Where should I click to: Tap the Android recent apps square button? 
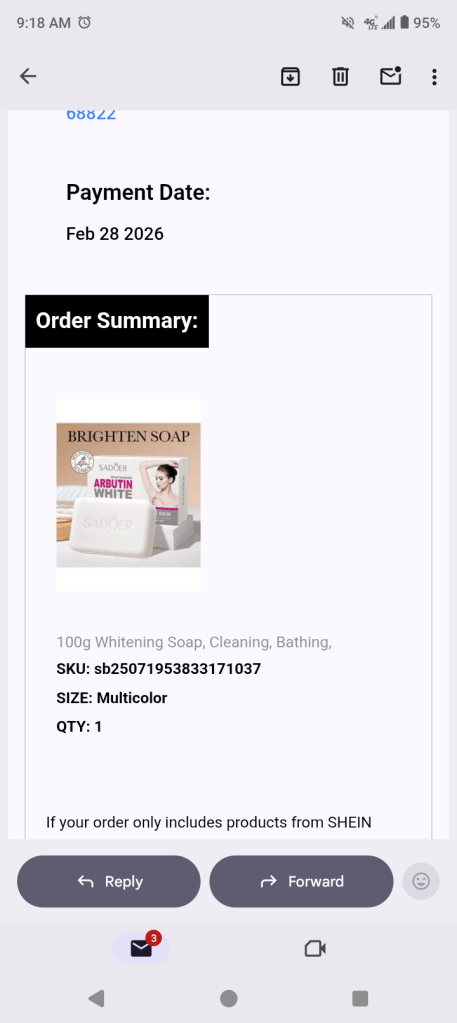pyautogui.click(x=360, y=998)
